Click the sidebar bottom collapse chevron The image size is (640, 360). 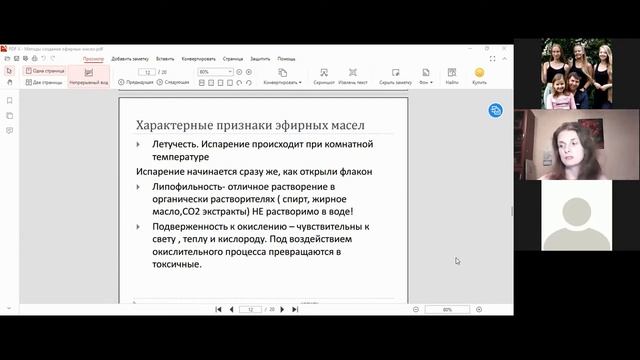9,309
